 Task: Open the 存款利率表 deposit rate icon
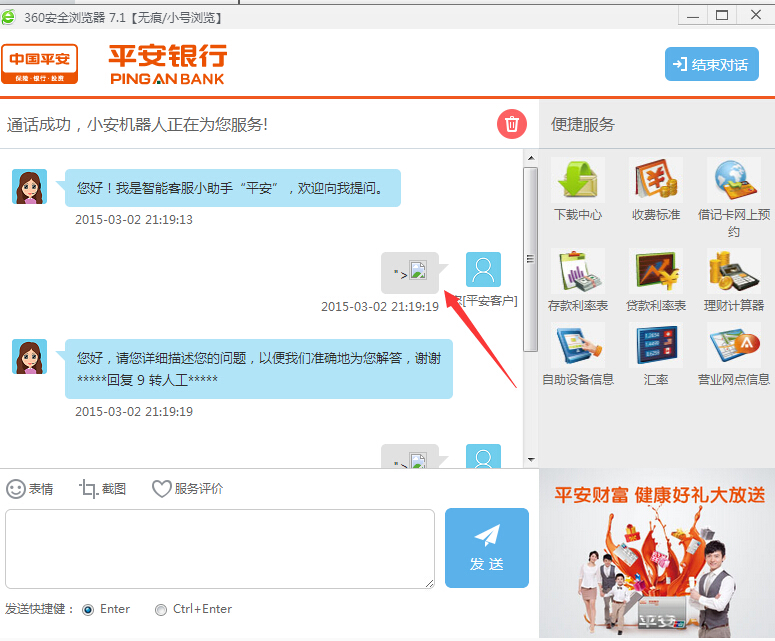[578, 271]
